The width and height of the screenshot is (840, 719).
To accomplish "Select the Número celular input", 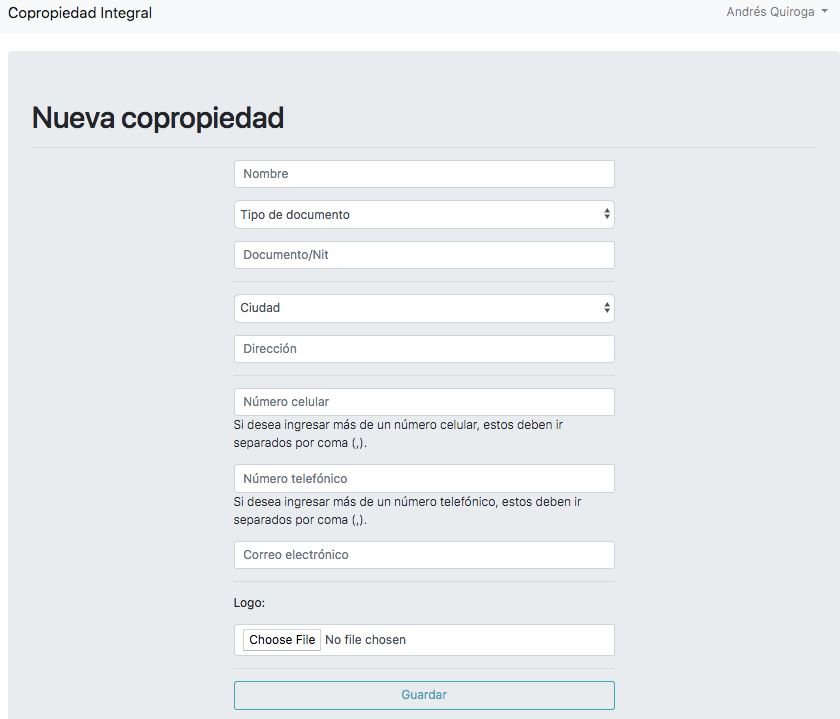I will coord(424,402).
